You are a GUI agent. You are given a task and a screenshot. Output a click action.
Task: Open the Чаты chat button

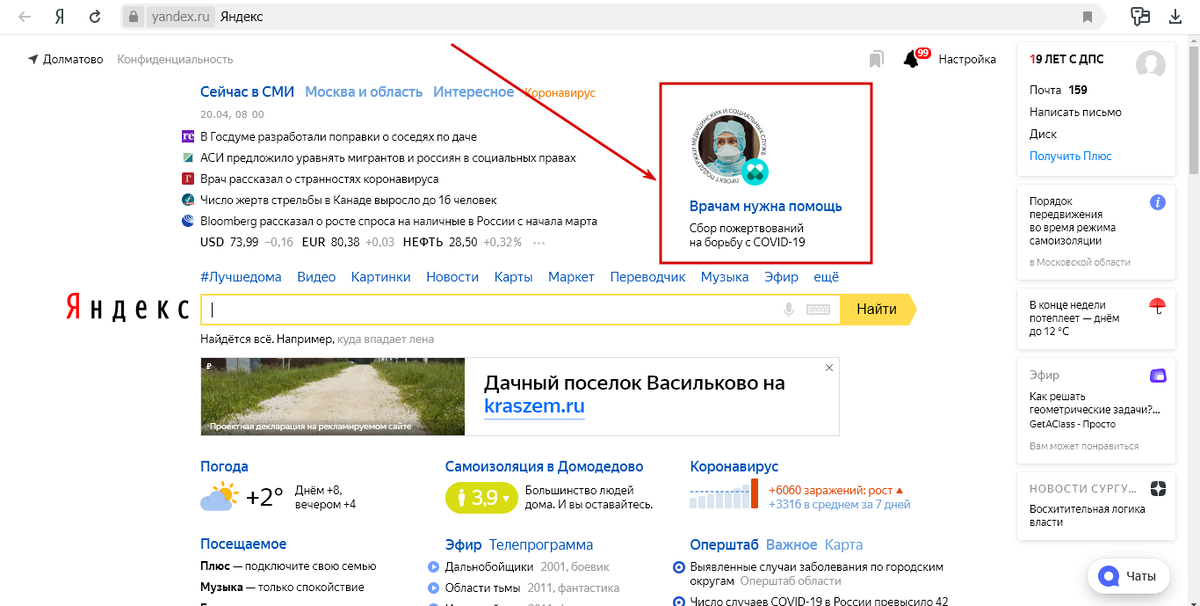(x=1129, y=576)
